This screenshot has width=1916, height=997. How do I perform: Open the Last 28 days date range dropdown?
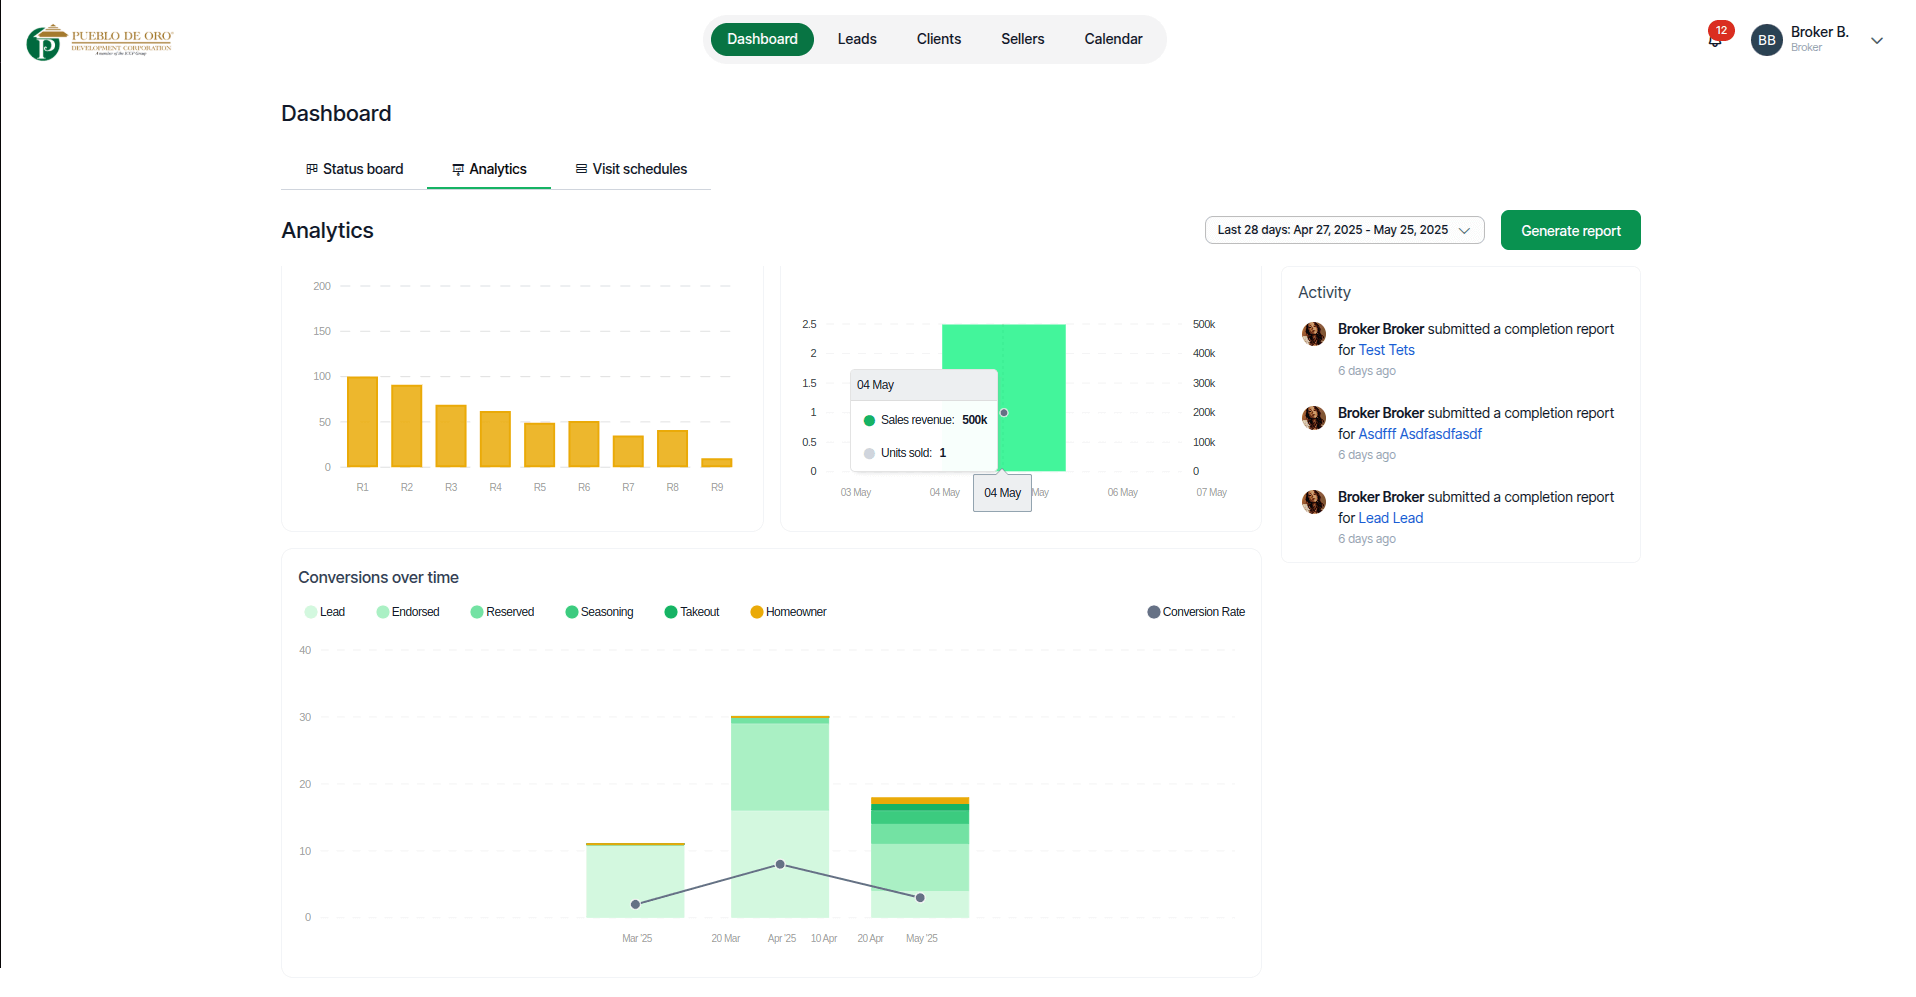(x=1343, y=230)
